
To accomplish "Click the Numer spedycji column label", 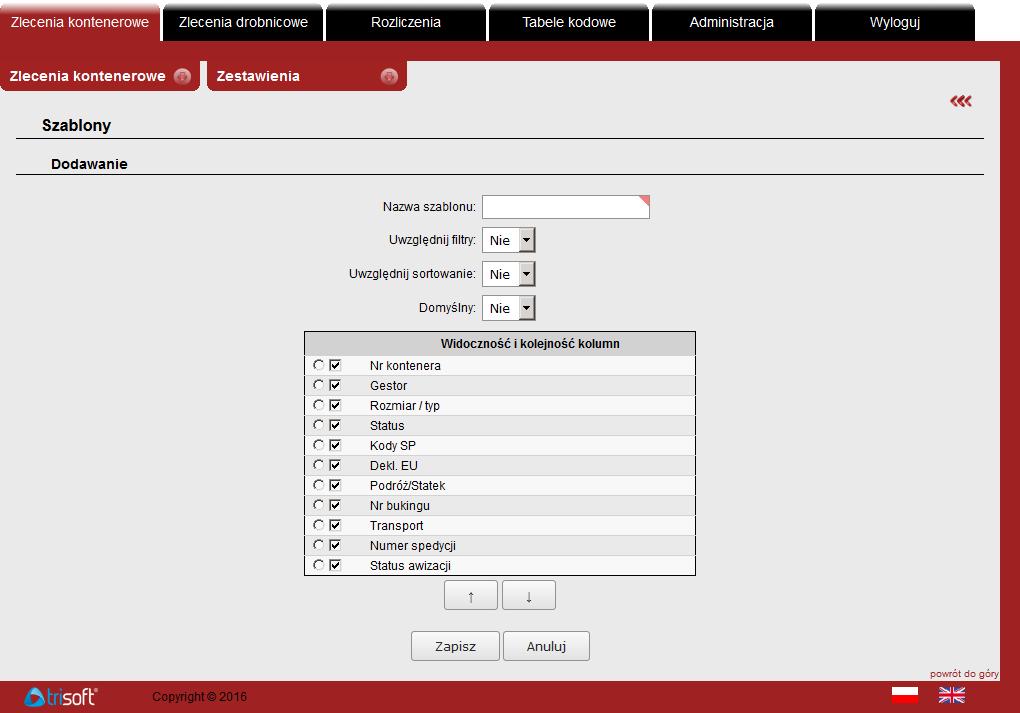I will 413,546.
